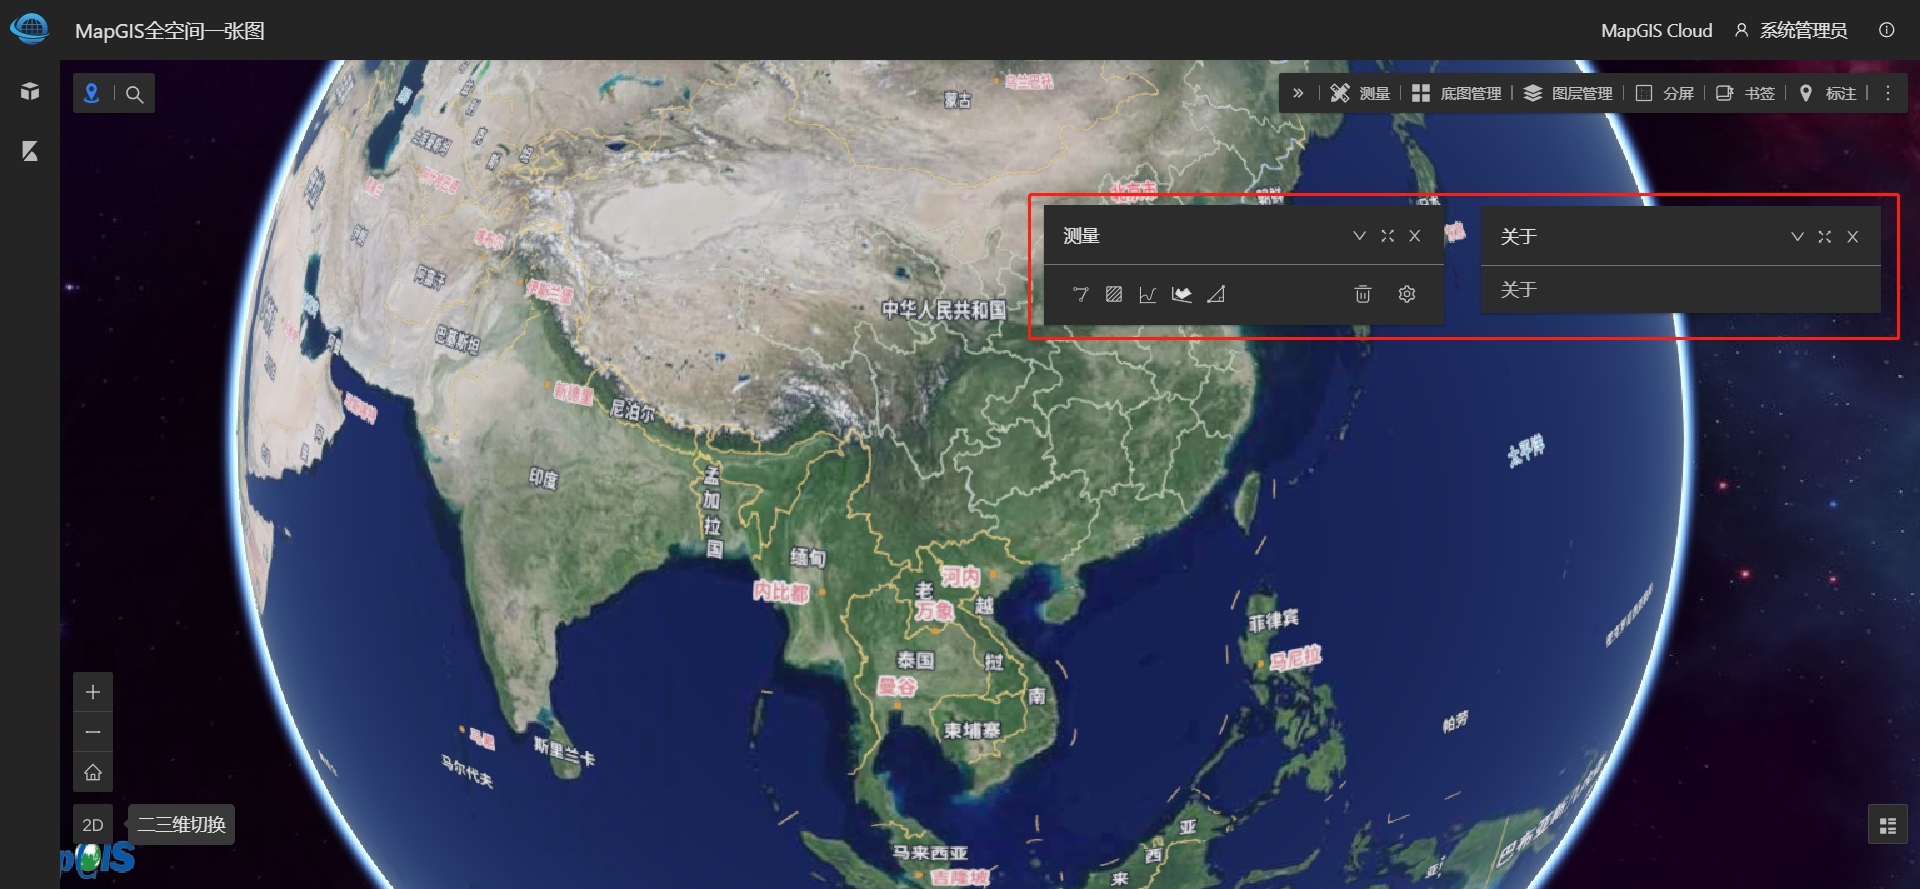Activate the 分屏 split-screen tool

pyautogui.click(x=1664, y=93)
